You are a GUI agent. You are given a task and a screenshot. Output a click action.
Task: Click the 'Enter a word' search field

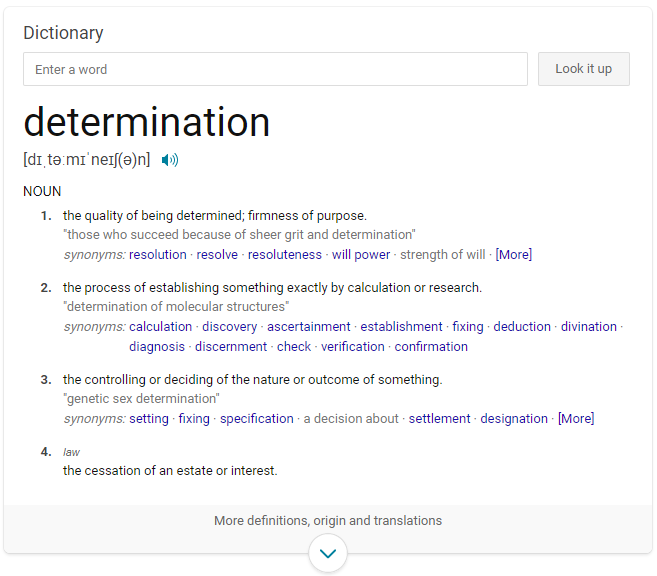(275, 69)
